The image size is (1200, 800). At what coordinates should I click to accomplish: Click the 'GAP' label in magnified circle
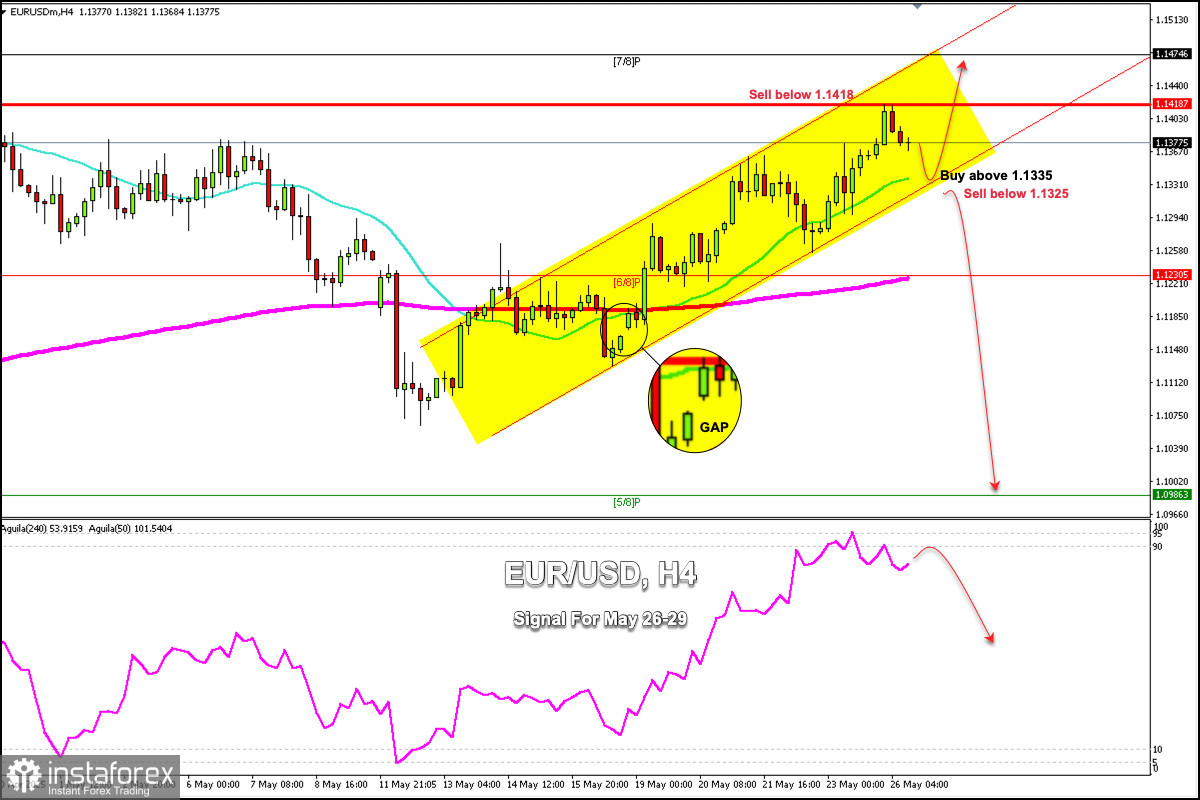pos(714,425)
